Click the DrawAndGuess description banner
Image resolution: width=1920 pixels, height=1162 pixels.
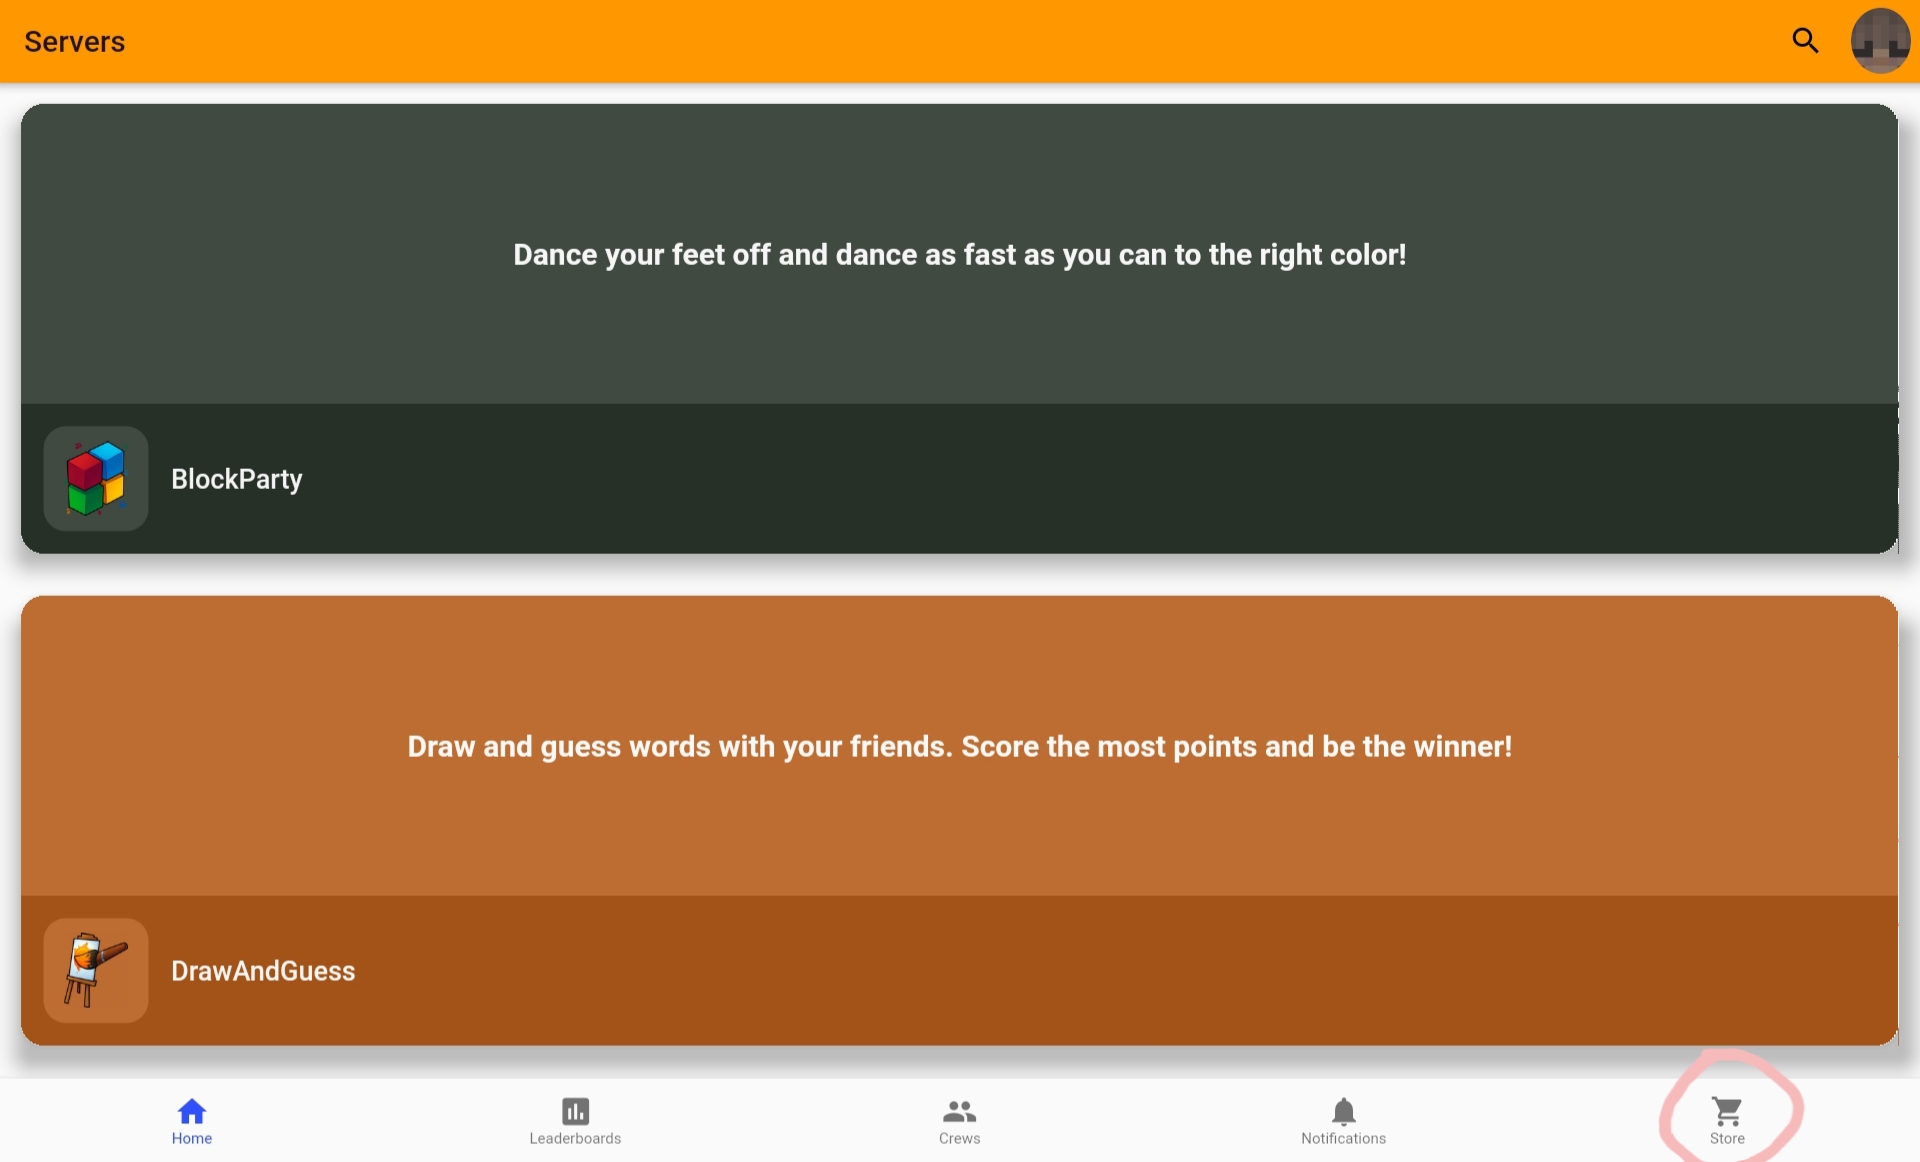coord(960,746)
